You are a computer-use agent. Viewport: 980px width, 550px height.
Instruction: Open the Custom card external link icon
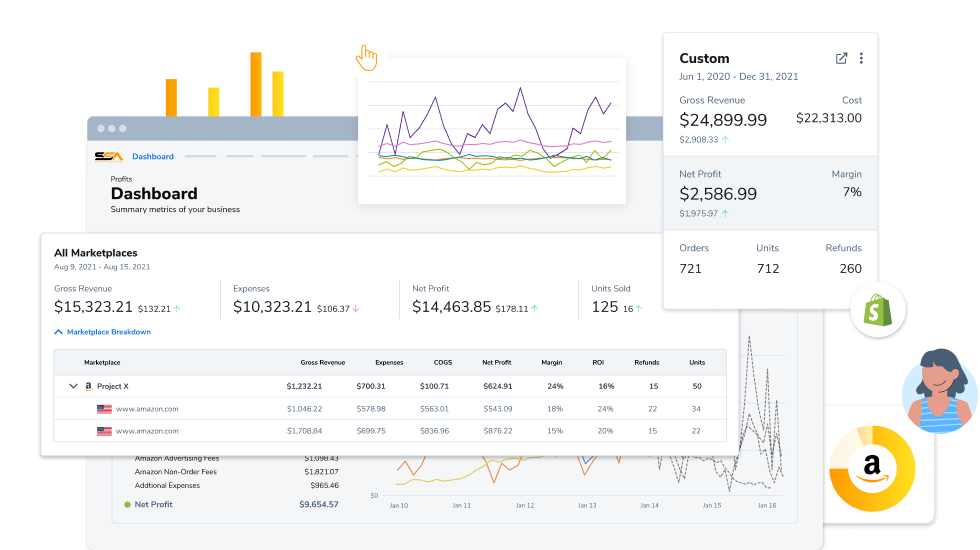click(841, 58)
